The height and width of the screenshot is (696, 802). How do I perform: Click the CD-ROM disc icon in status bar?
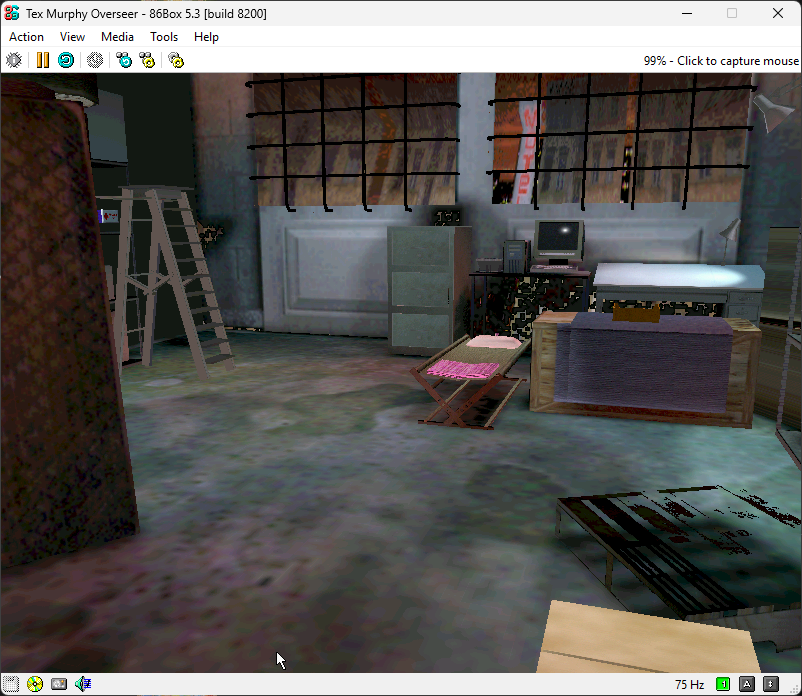(x=35, y=684)
